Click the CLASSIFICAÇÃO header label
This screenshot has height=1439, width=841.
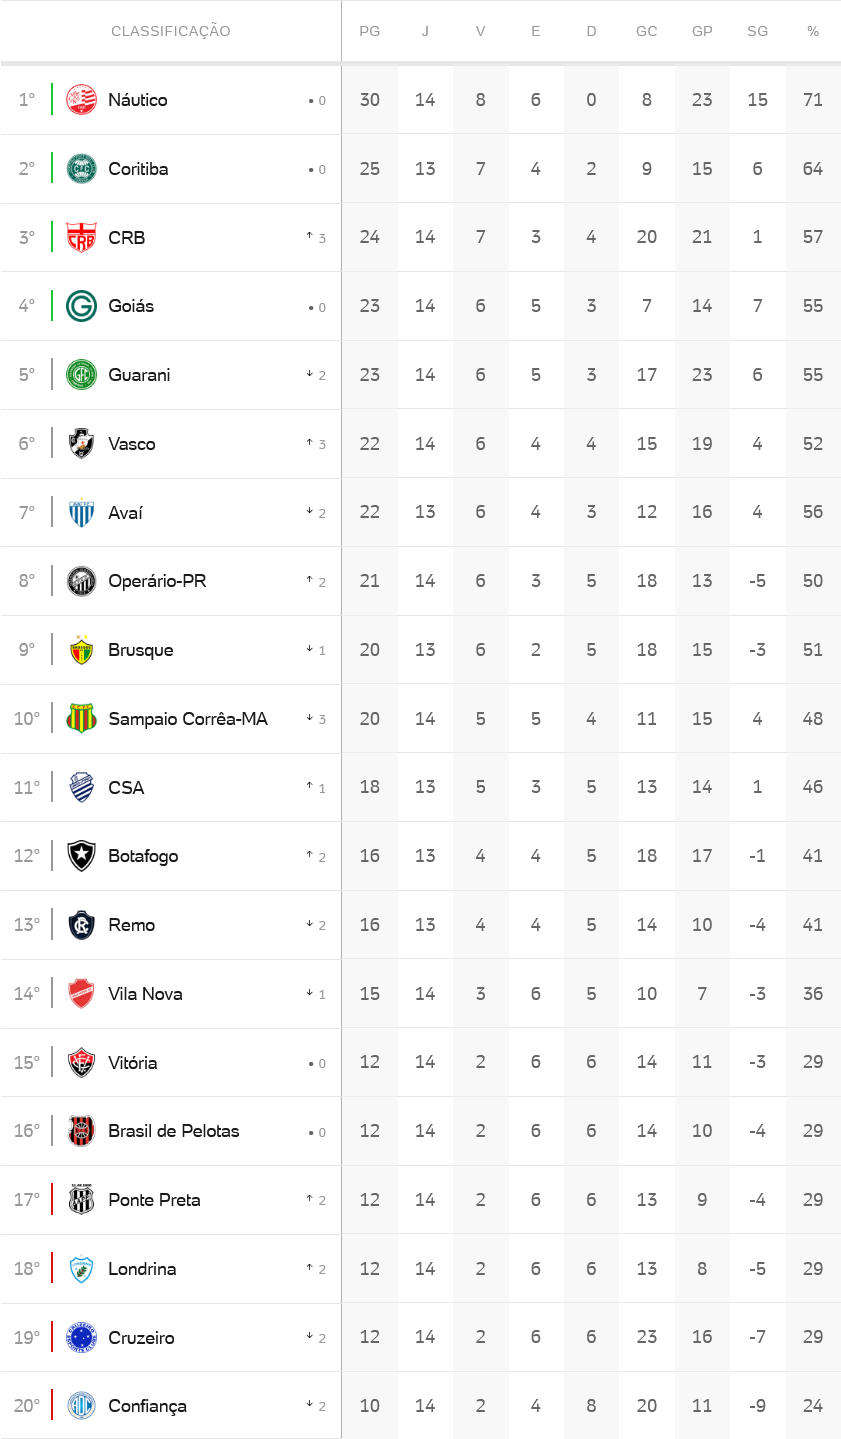click(x=171, y=31)
